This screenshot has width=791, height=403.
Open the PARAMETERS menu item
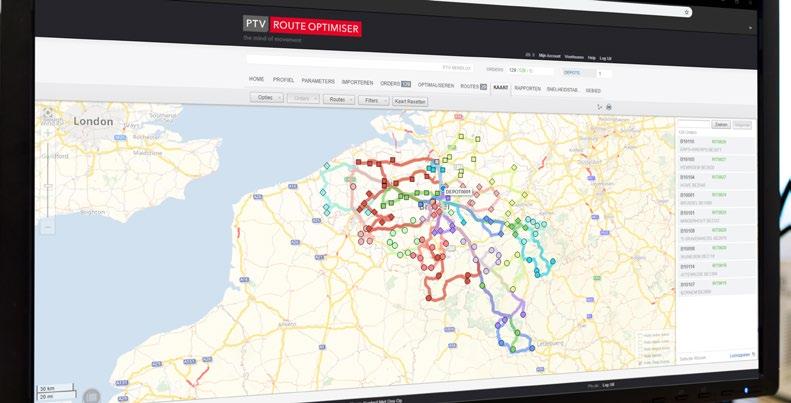318,81
